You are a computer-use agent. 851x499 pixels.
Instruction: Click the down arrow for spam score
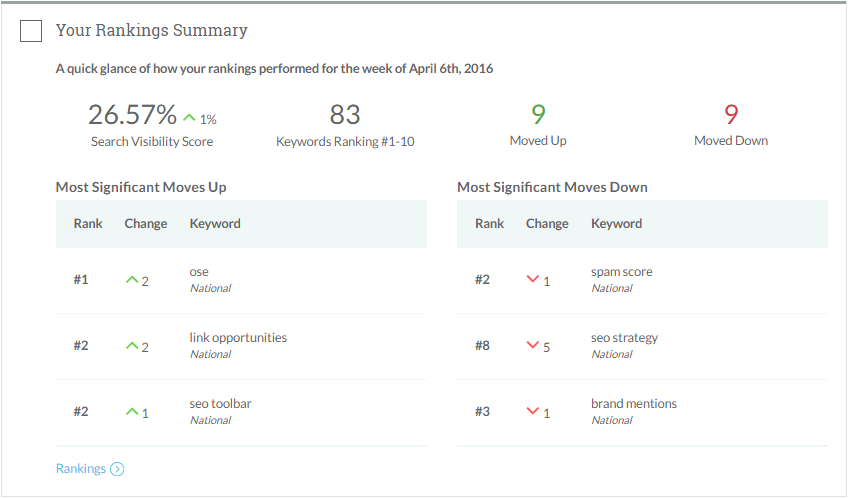click(532, 280)
